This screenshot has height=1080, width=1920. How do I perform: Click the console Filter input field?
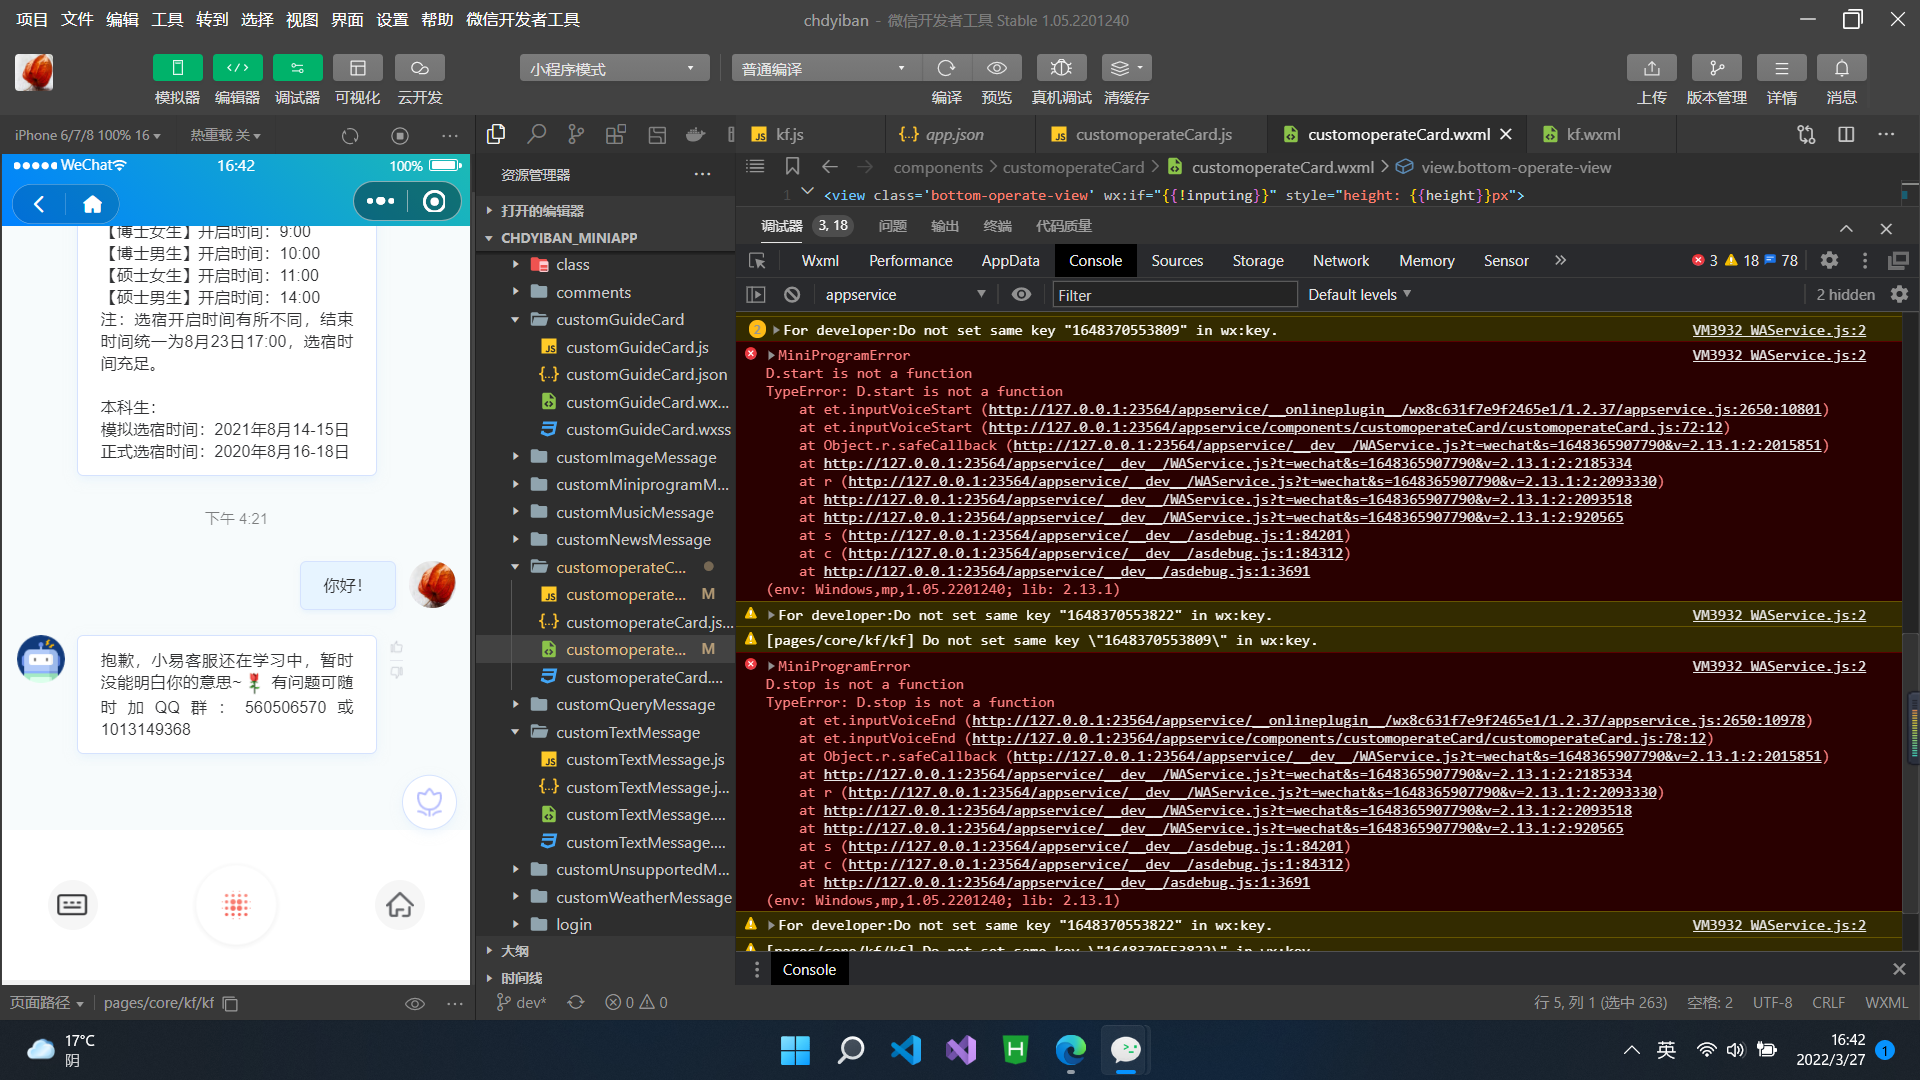(x=1174, y=295)
